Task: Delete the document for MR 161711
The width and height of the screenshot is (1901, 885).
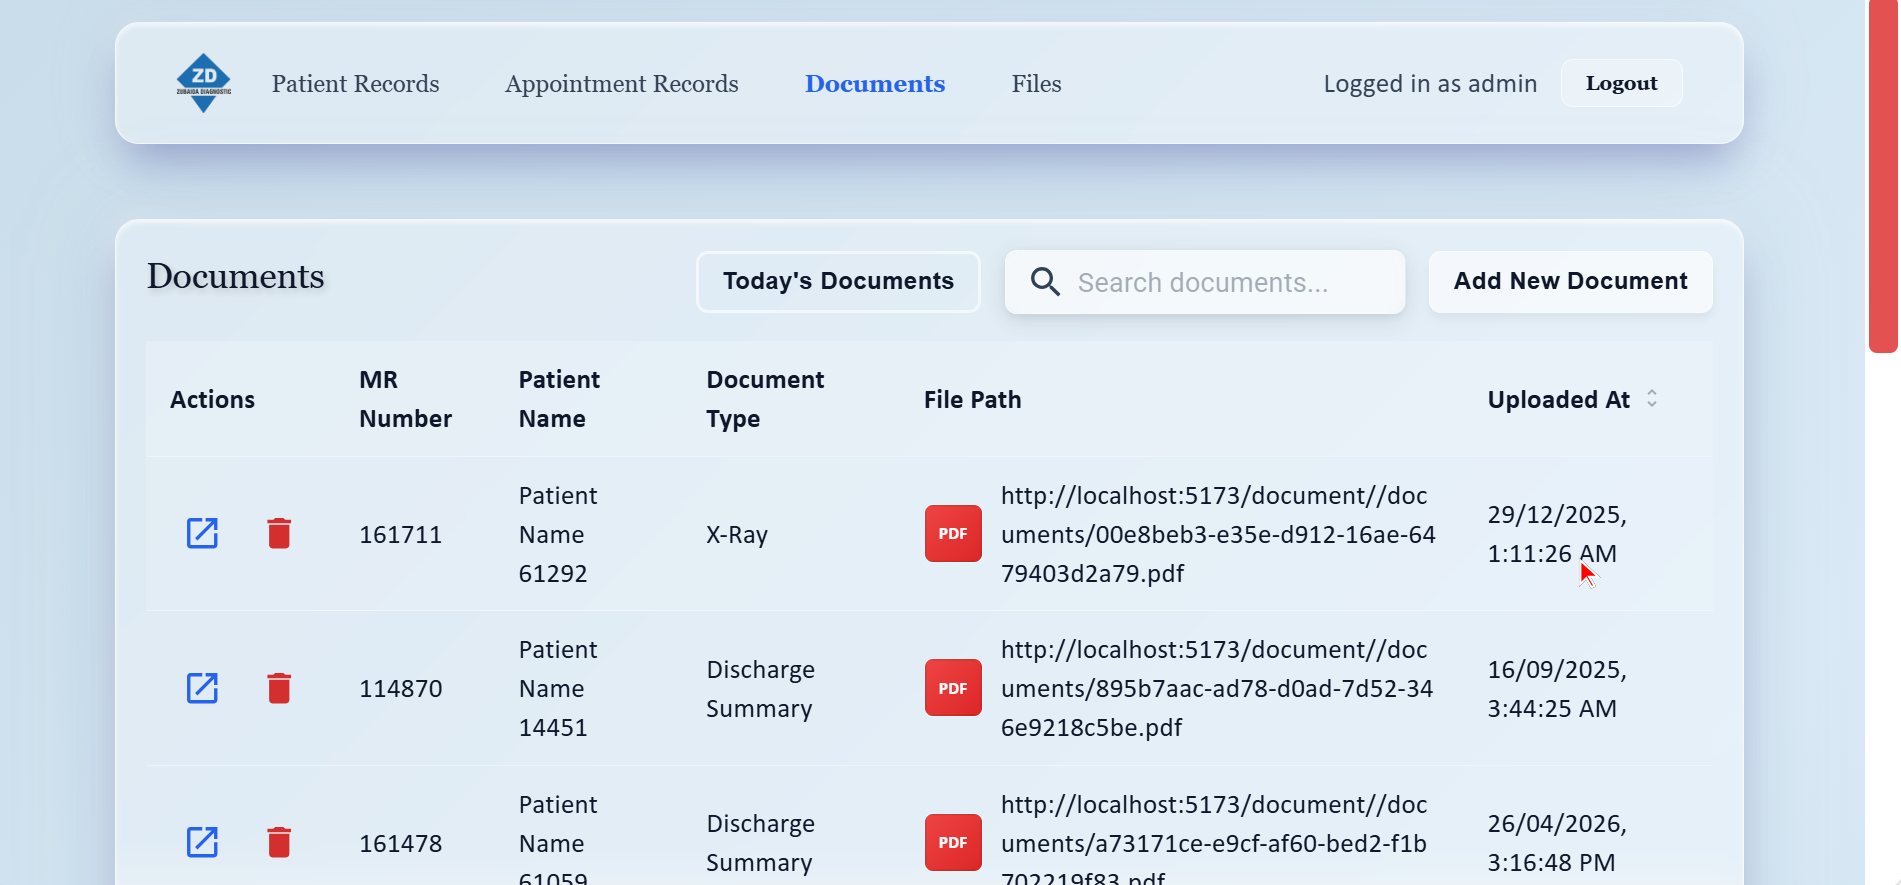Action: click(279, 533)
